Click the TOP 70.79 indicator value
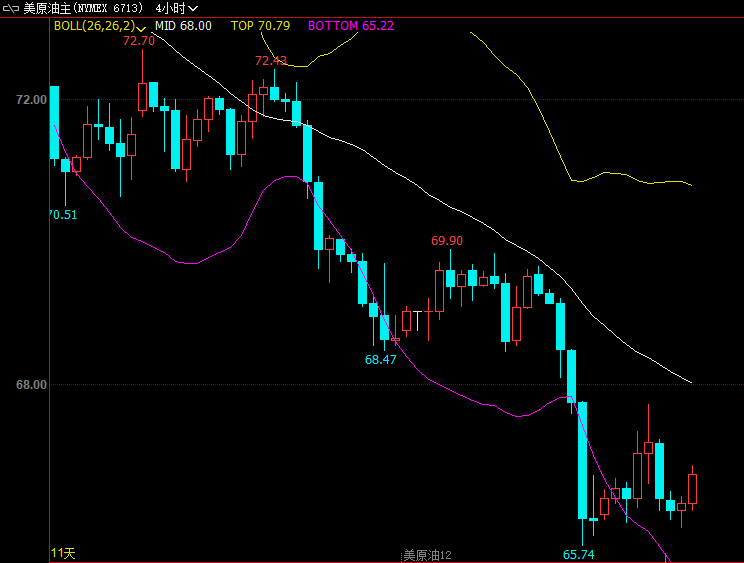This screenshot has height=563, width=744. click(x=260, y=26)
